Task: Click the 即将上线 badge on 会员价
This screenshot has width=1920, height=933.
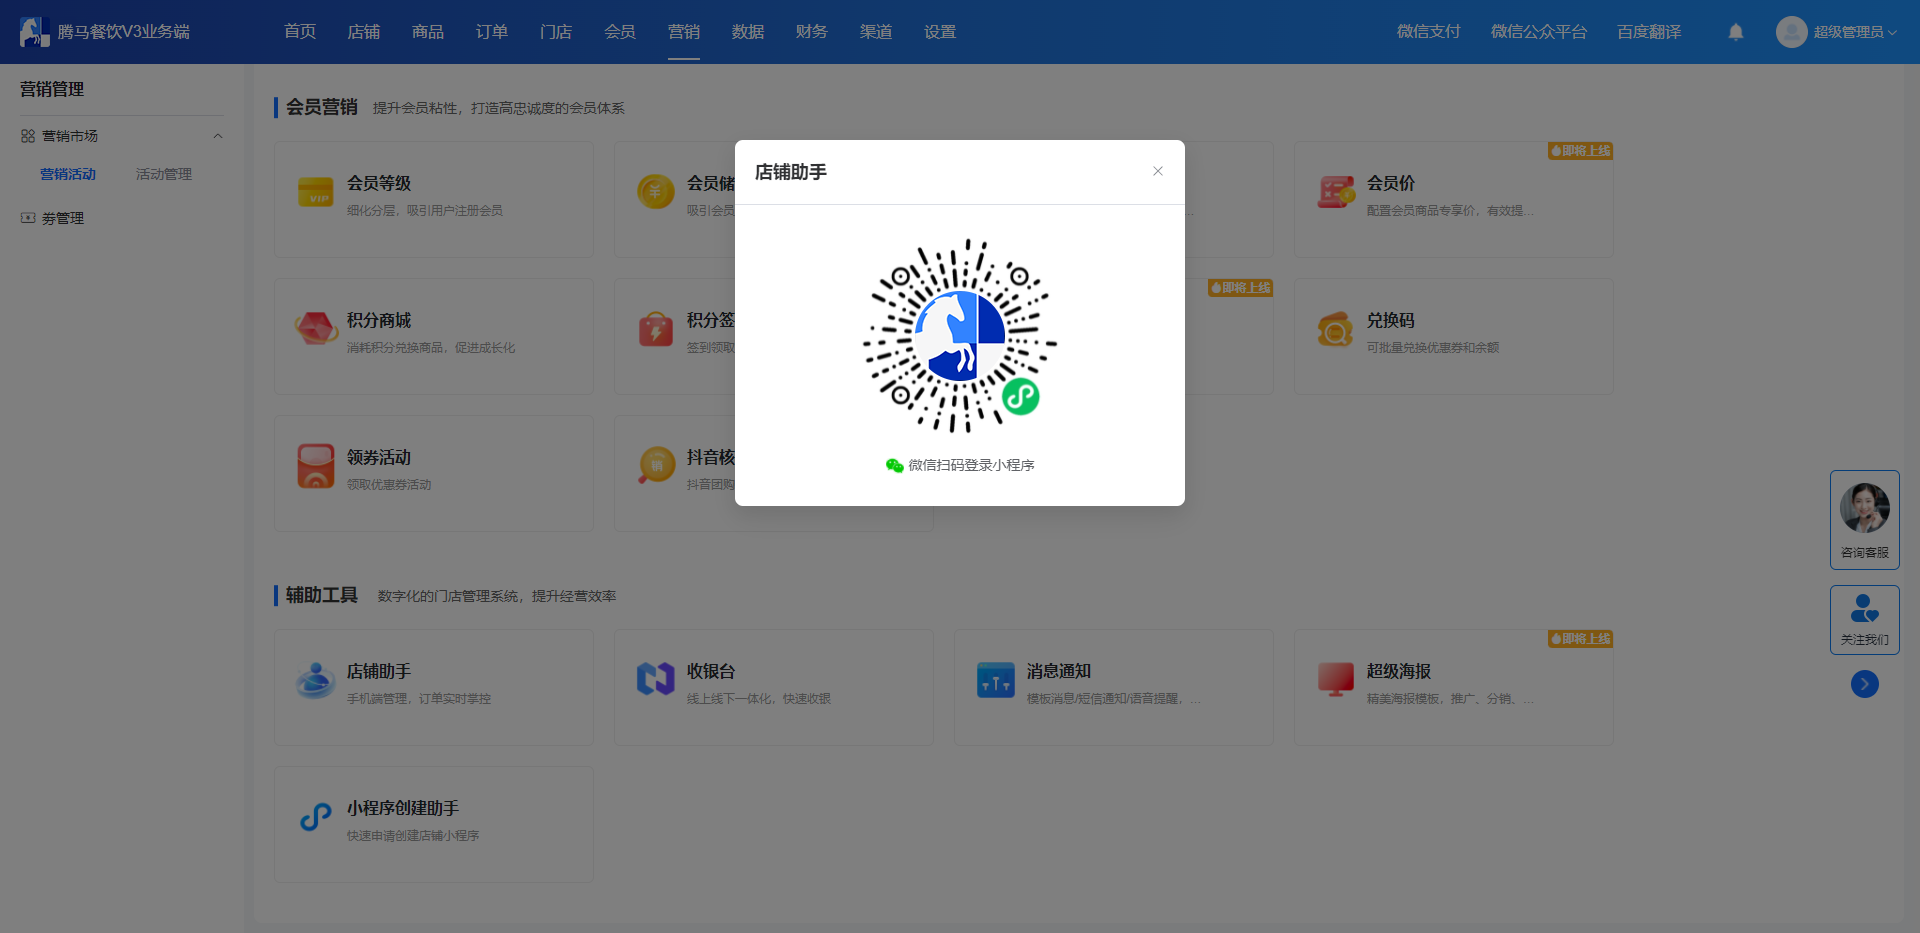Action: click(x=1581, y=151)
